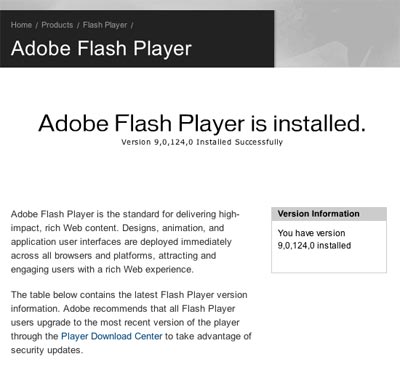Click the trailing slash after Flash Player breadcrumb
This screenshot has width=400, height=367.
[132, 25]
